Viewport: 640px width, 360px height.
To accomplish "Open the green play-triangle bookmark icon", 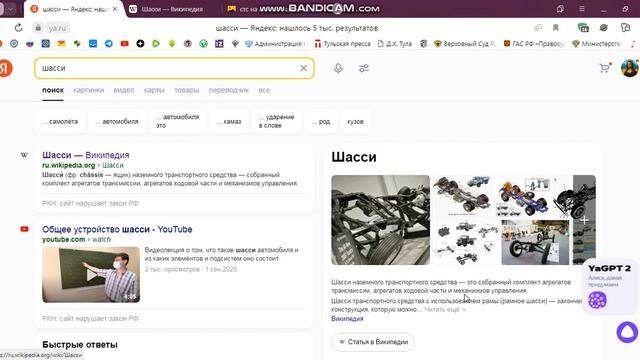I will [156, 43].
